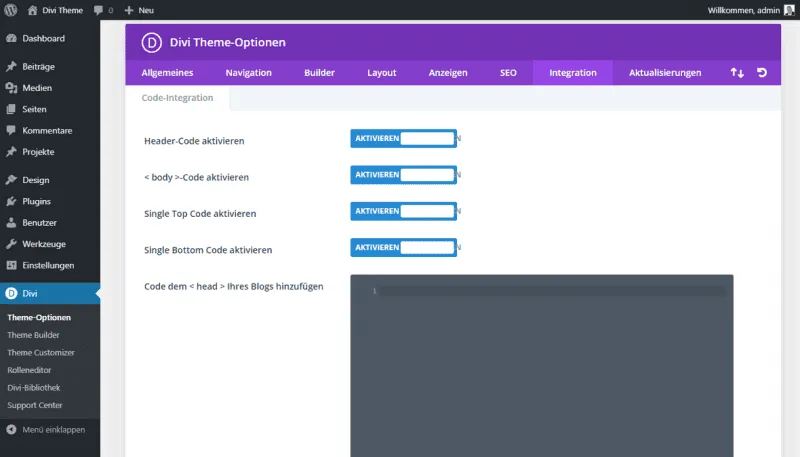Switch to the SEO tab

(x=508, y=72)
